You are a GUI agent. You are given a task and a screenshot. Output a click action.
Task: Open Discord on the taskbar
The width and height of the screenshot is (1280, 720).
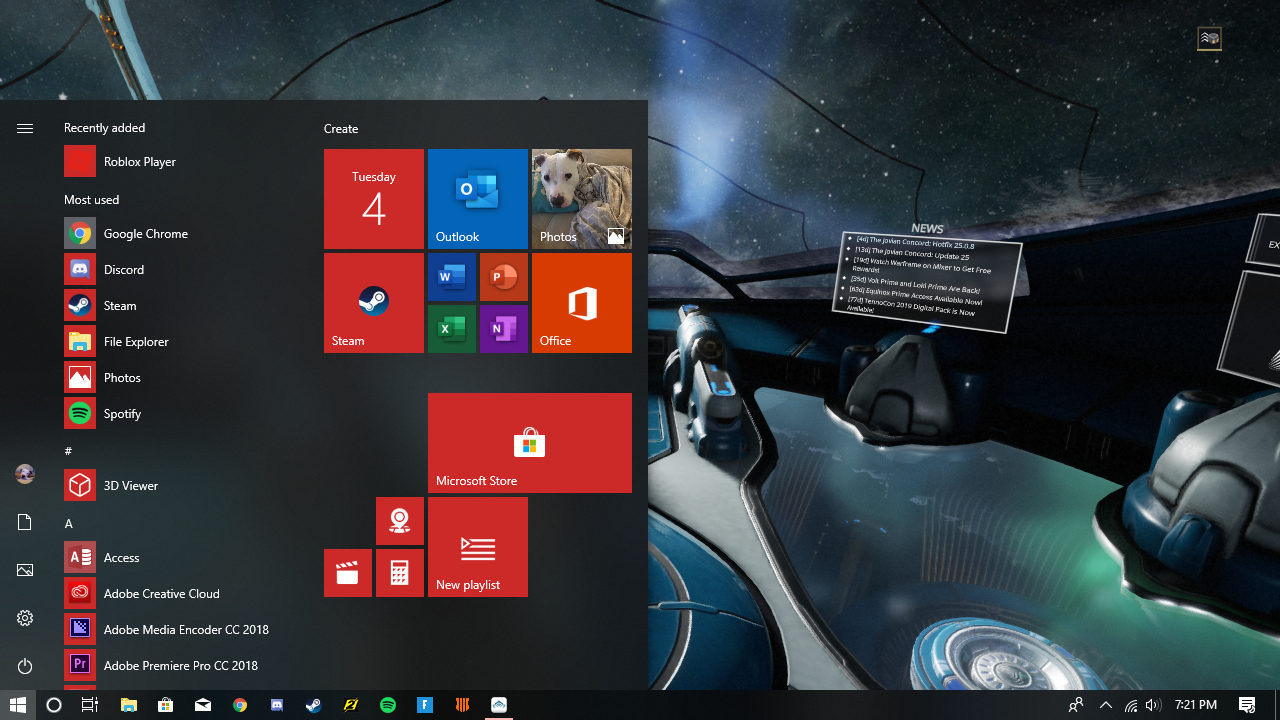pyautogui.click(x=277, y=705)
